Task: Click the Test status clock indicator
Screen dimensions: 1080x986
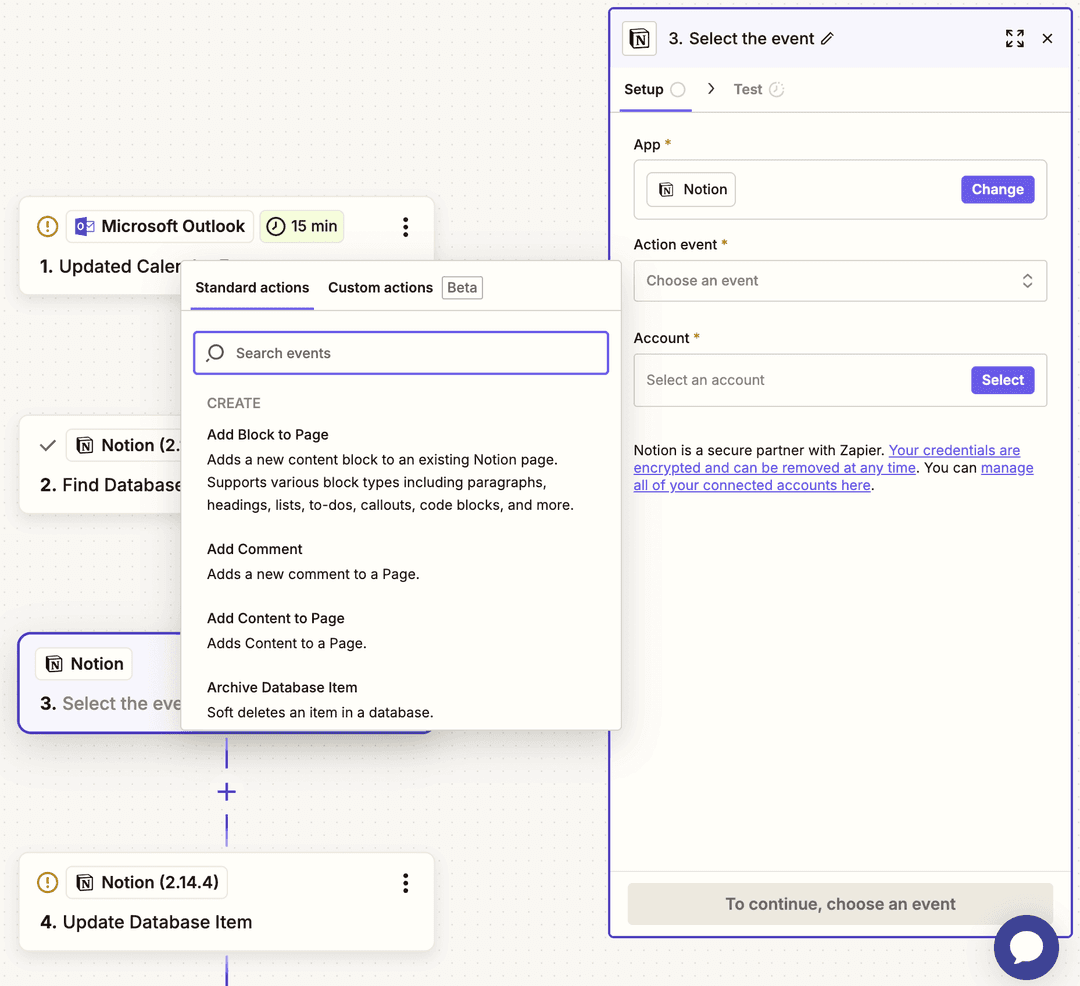Action: tap(776, 90)
